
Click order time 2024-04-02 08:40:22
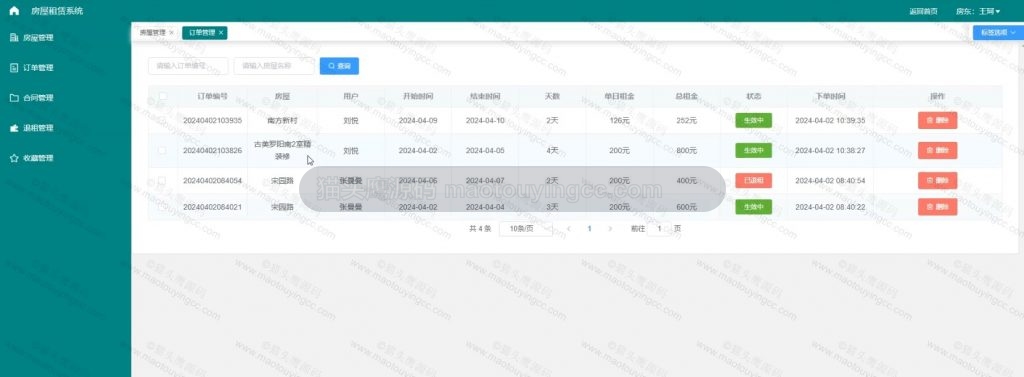pyautogui.click(x=830, y=207)
